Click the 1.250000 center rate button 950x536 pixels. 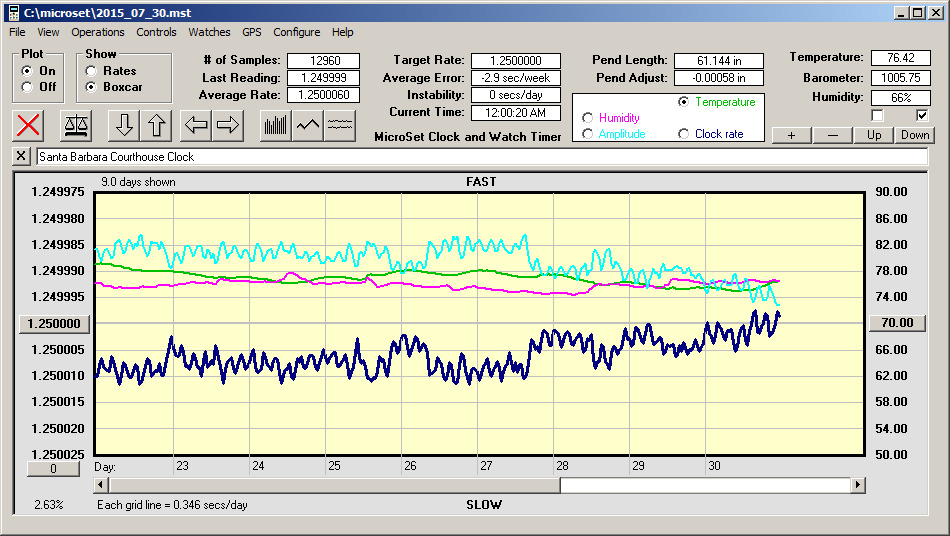tap(54, 323)
